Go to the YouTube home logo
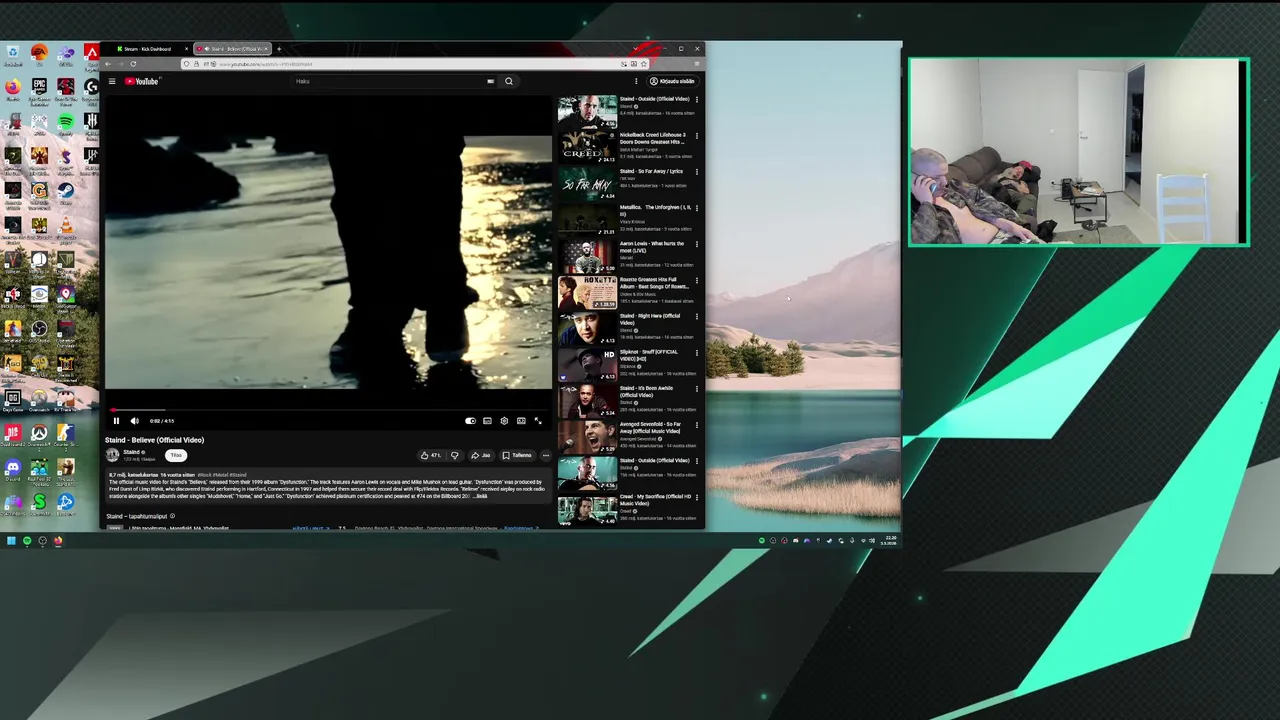 [x=142, y=81]
